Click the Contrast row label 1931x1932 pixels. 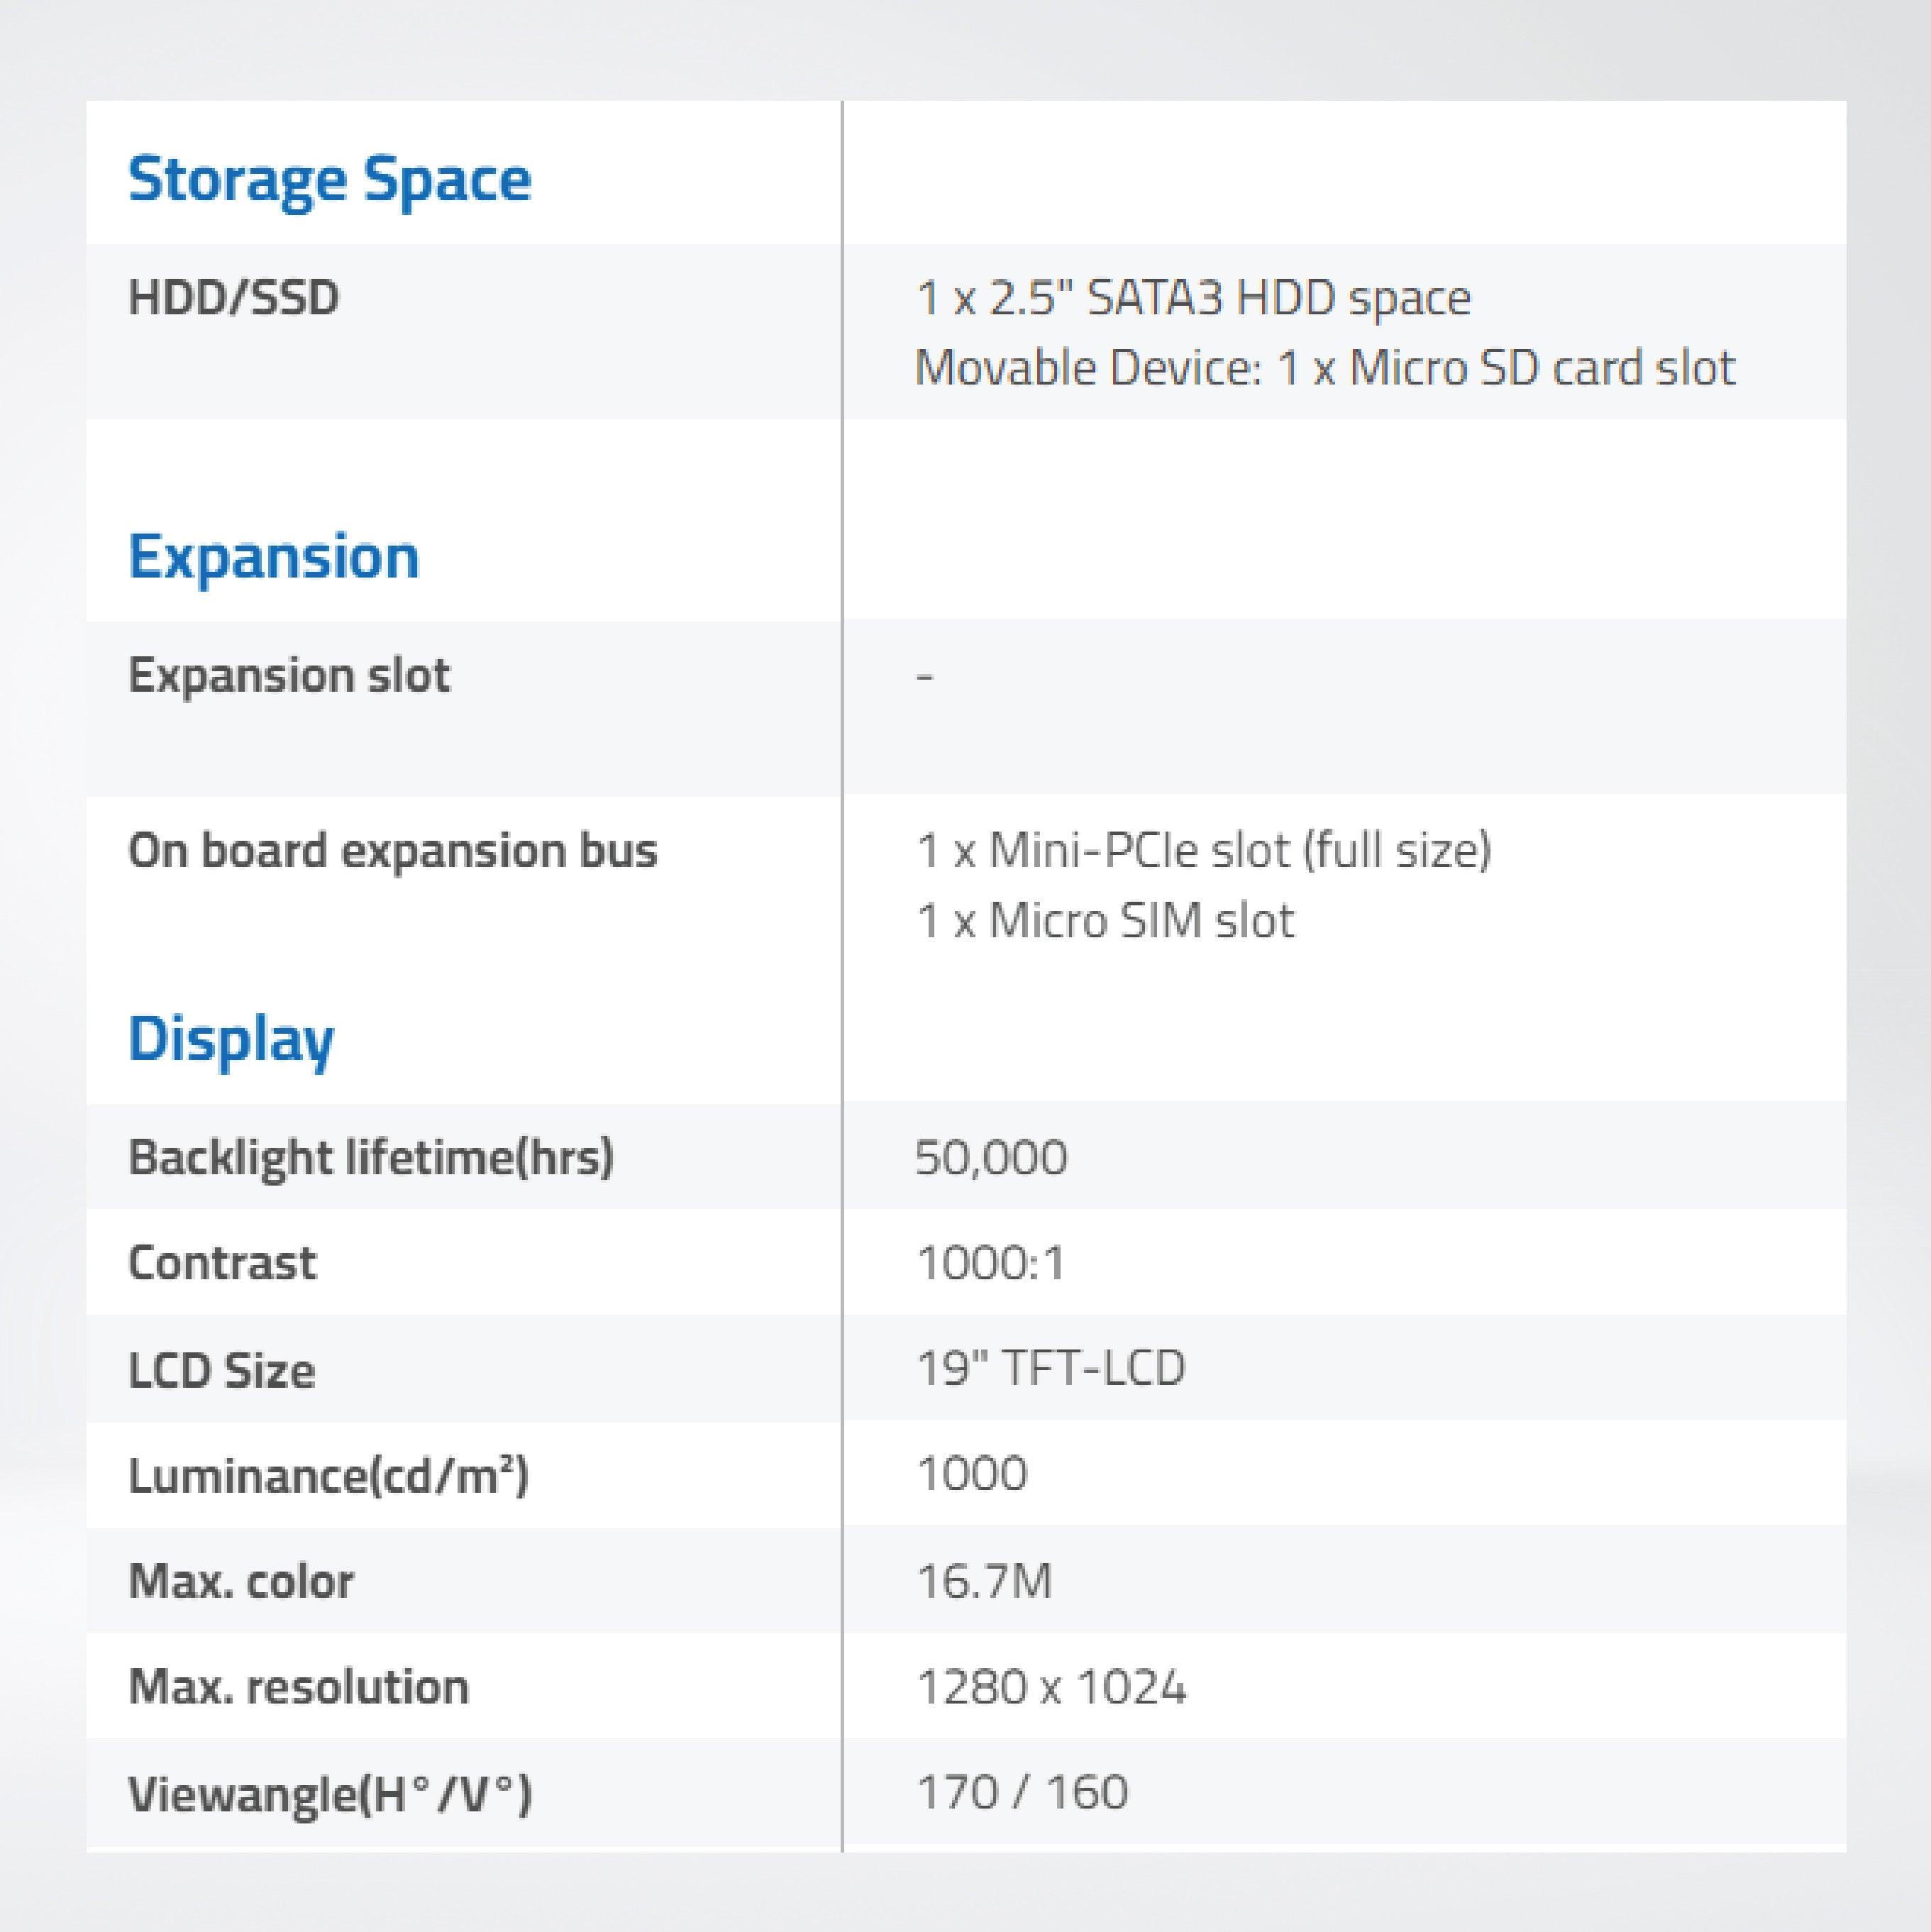[222, 1263]
